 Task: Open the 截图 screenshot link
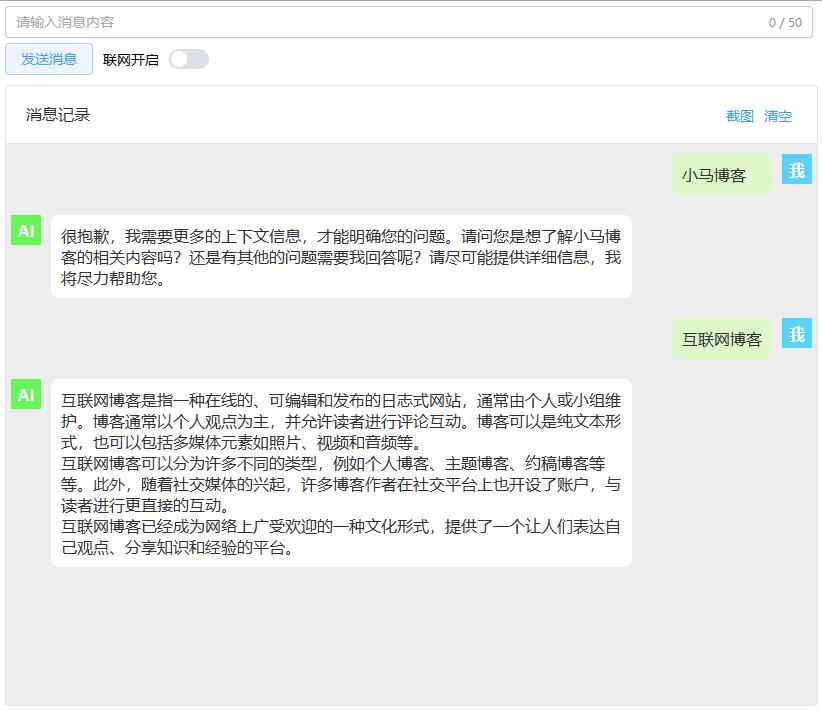click(x=739, y=116)
